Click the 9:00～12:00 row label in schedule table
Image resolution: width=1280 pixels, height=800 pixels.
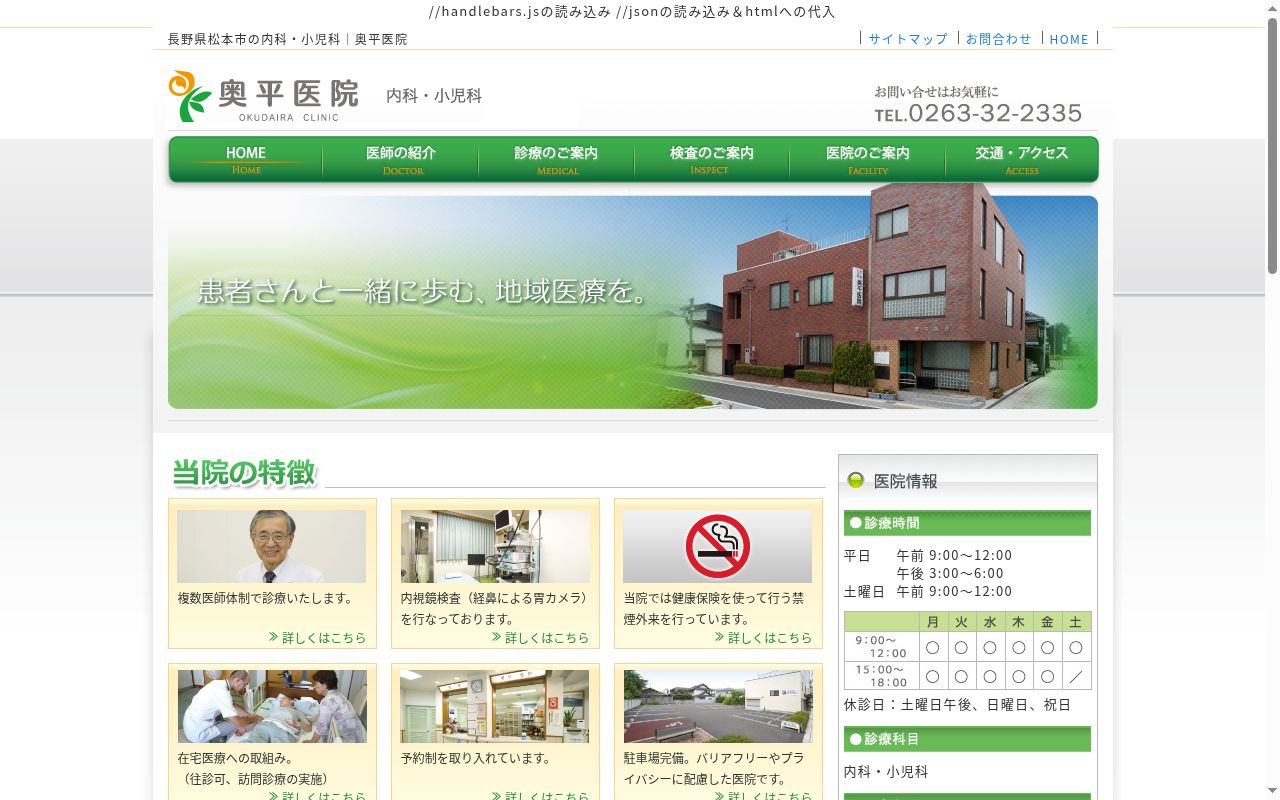coord(881,646)
